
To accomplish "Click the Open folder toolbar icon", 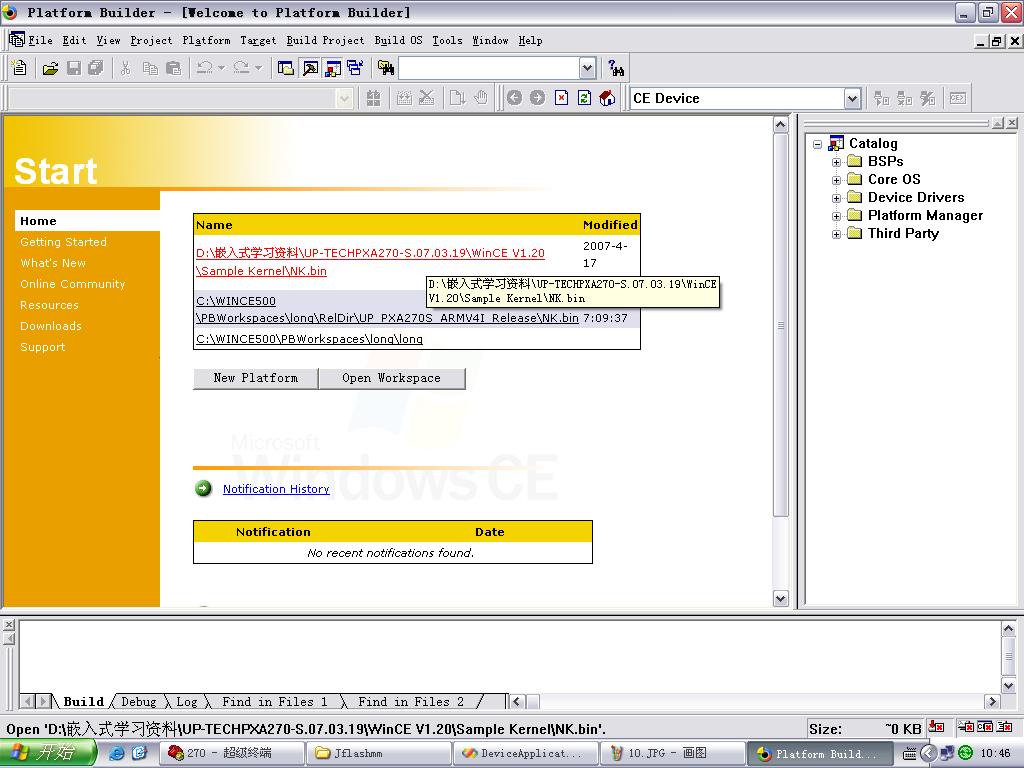I will click(50, 68).
